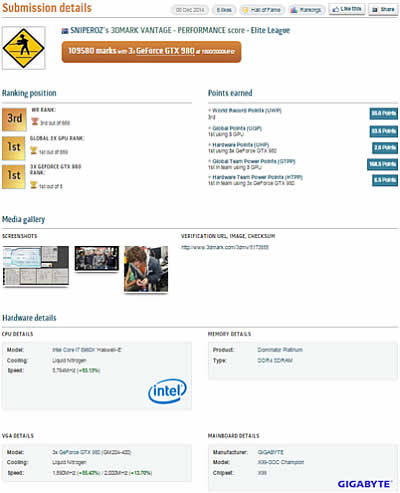The image size is (400, 493).
Task: Expand the Hardware Team Power Points entry
Action: point(255,177)
